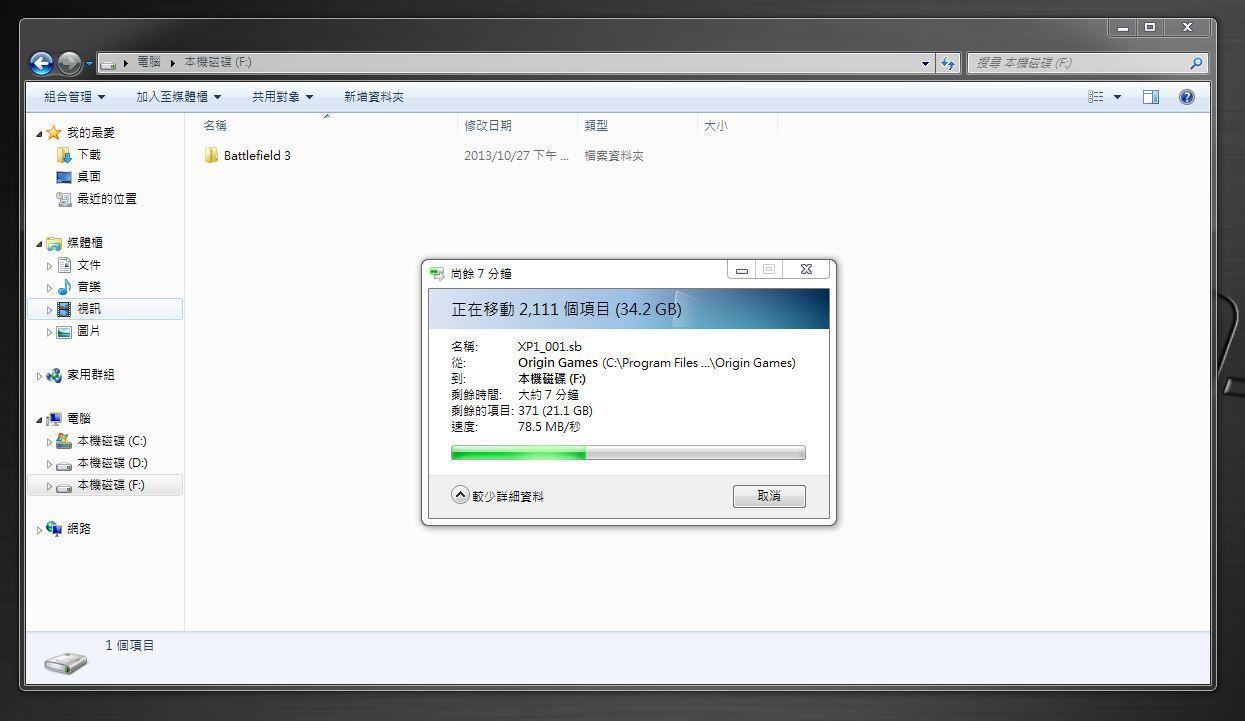Click the 檔案資料夾 type cell
1245x721 pixels.
coord(614,156)
